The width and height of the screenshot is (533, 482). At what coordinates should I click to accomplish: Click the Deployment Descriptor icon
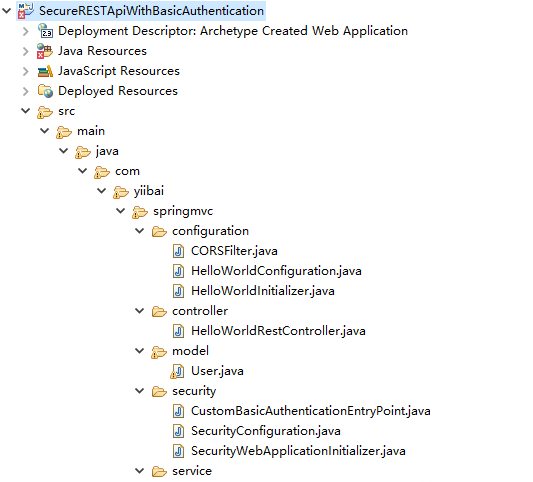click(45, 31)
